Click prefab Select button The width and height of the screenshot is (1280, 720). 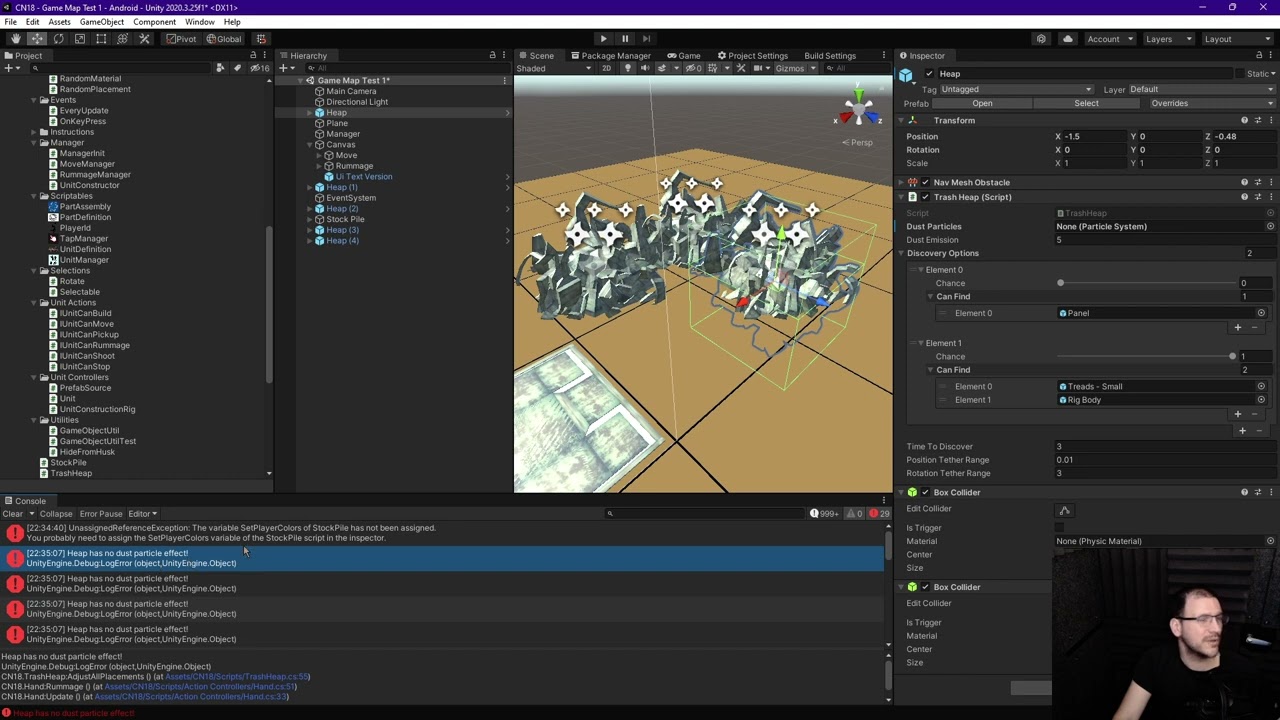pyautogui.click(x=1086, y=103)
